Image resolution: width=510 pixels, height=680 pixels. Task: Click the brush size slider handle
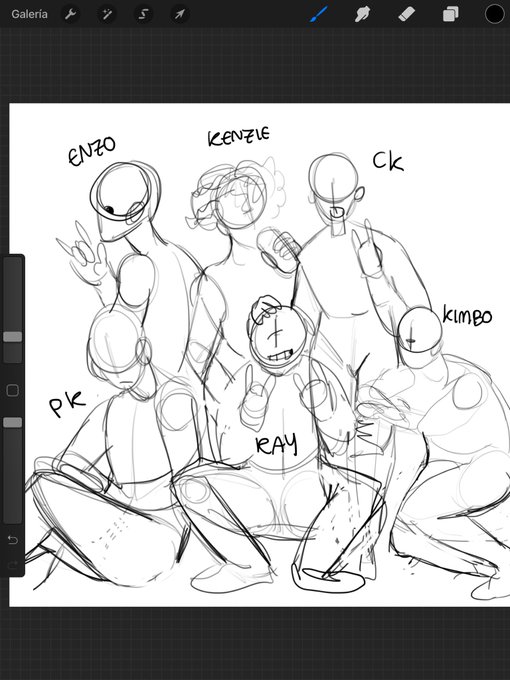click(13, 337)
